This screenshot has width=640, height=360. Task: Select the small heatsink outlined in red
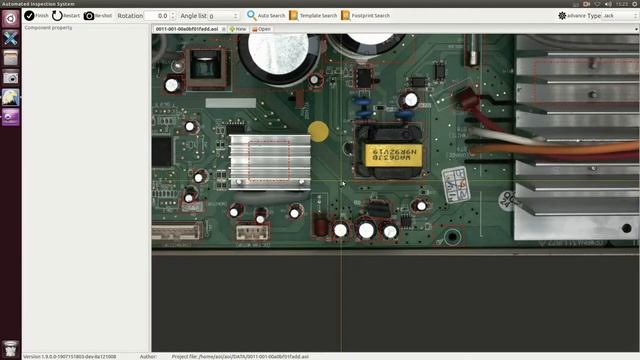pos(270,162)
